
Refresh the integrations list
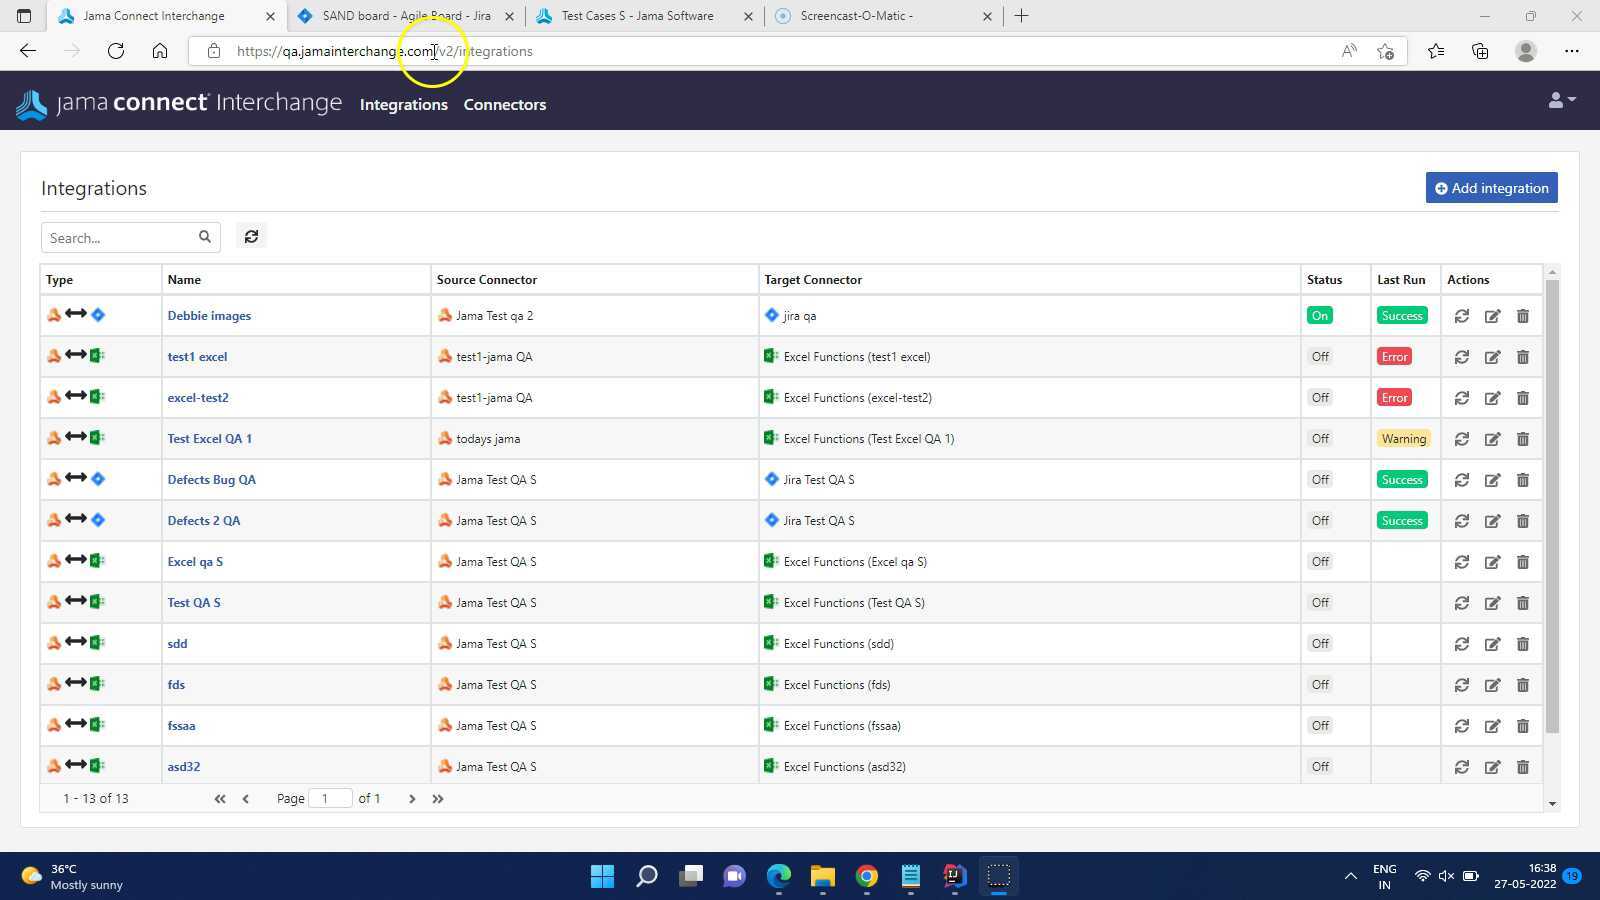click(x=251, y=236)
